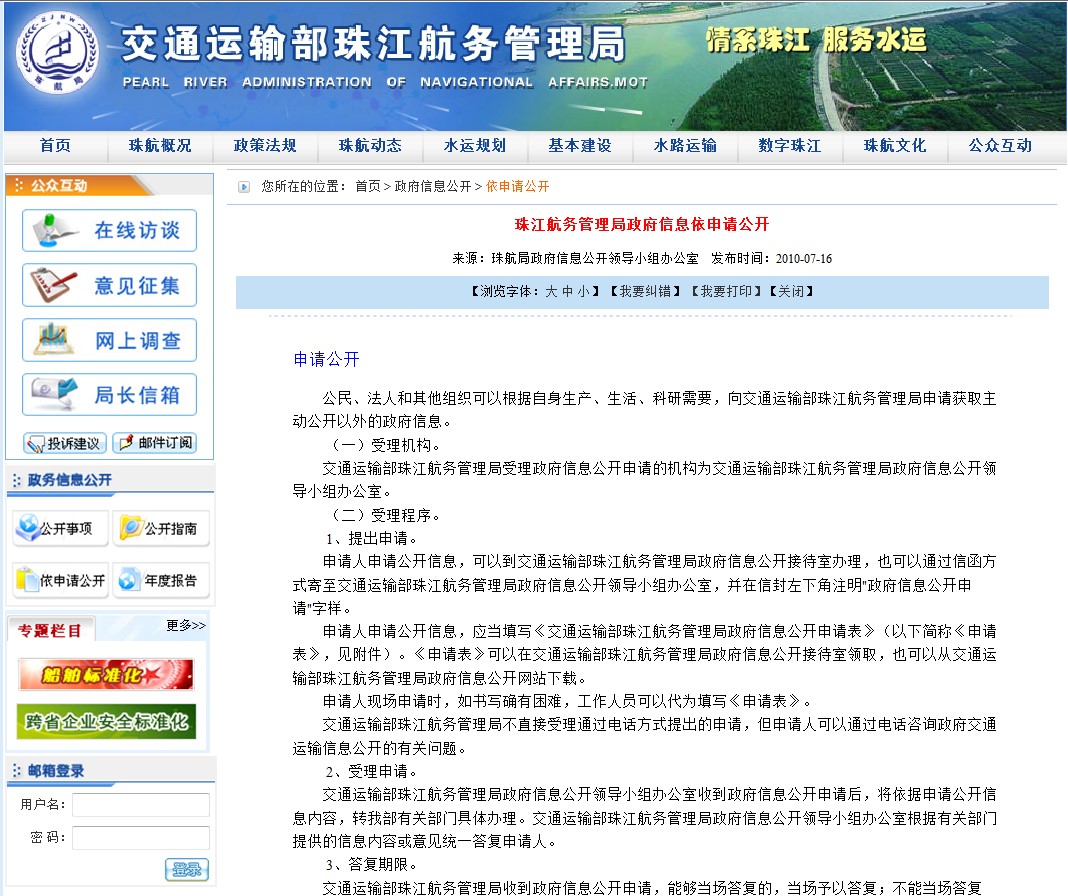The image size is (1068, 896).
Task: Click the 邮件订阅 subscription icon button
Action: click(155, 443)
